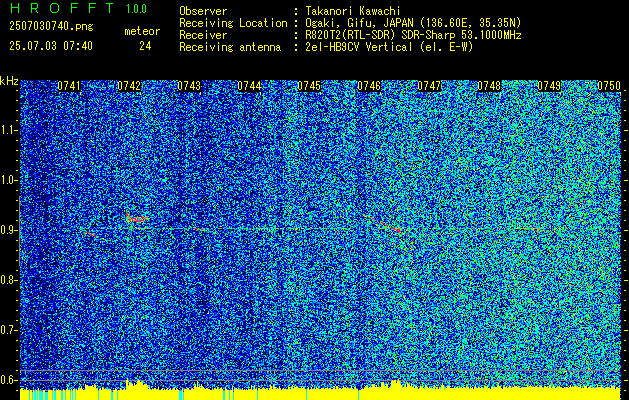The height and width of the screenshot is (400, 629).
Task: Click the meteor count value 24
Action: pyautogui.click(x=145, y=46)
